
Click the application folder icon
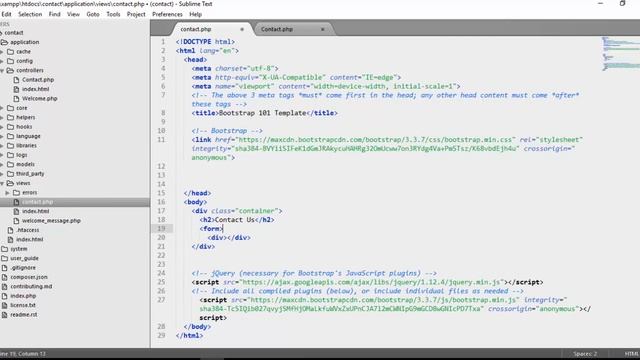pos(4,42)
